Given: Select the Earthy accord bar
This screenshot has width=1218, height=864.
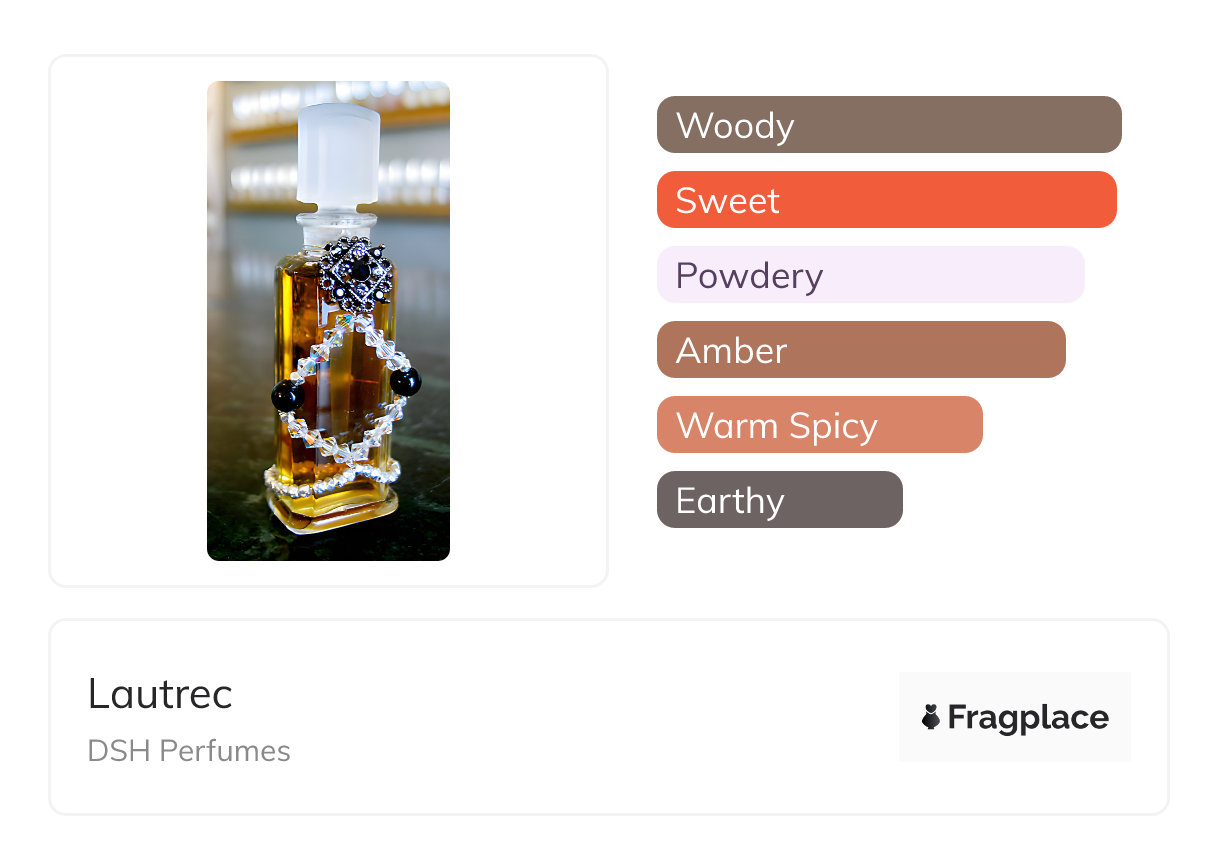Looking at the screenshot, I should [x=779, y=500].
